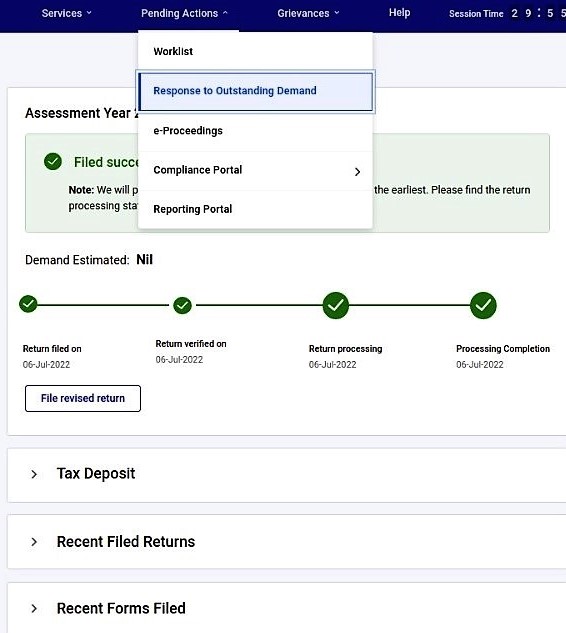Click the Return verified on checkmark

tap(182, 306)
